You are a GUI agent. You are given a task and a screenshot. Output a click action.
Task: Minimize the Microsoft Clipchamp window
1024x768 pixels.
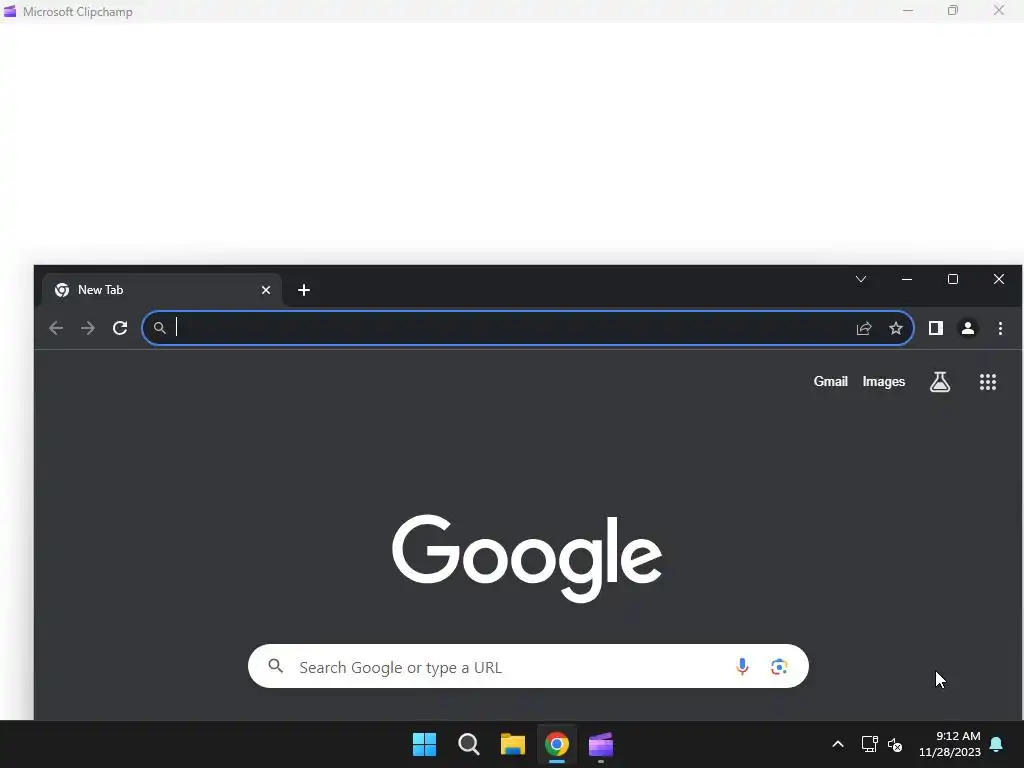pos(908,10)
